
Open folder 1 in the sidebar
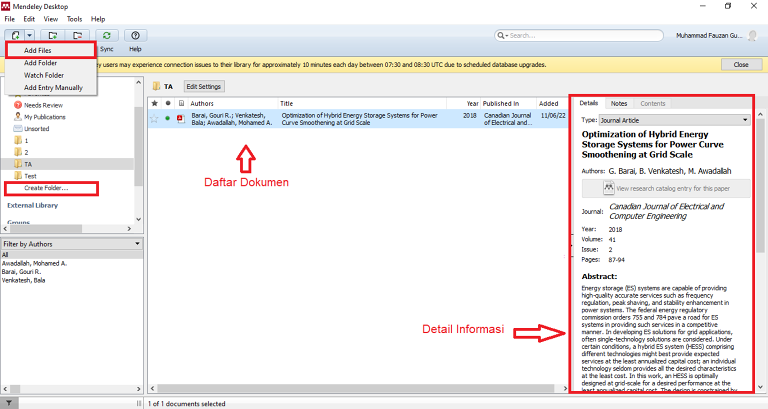26,141
